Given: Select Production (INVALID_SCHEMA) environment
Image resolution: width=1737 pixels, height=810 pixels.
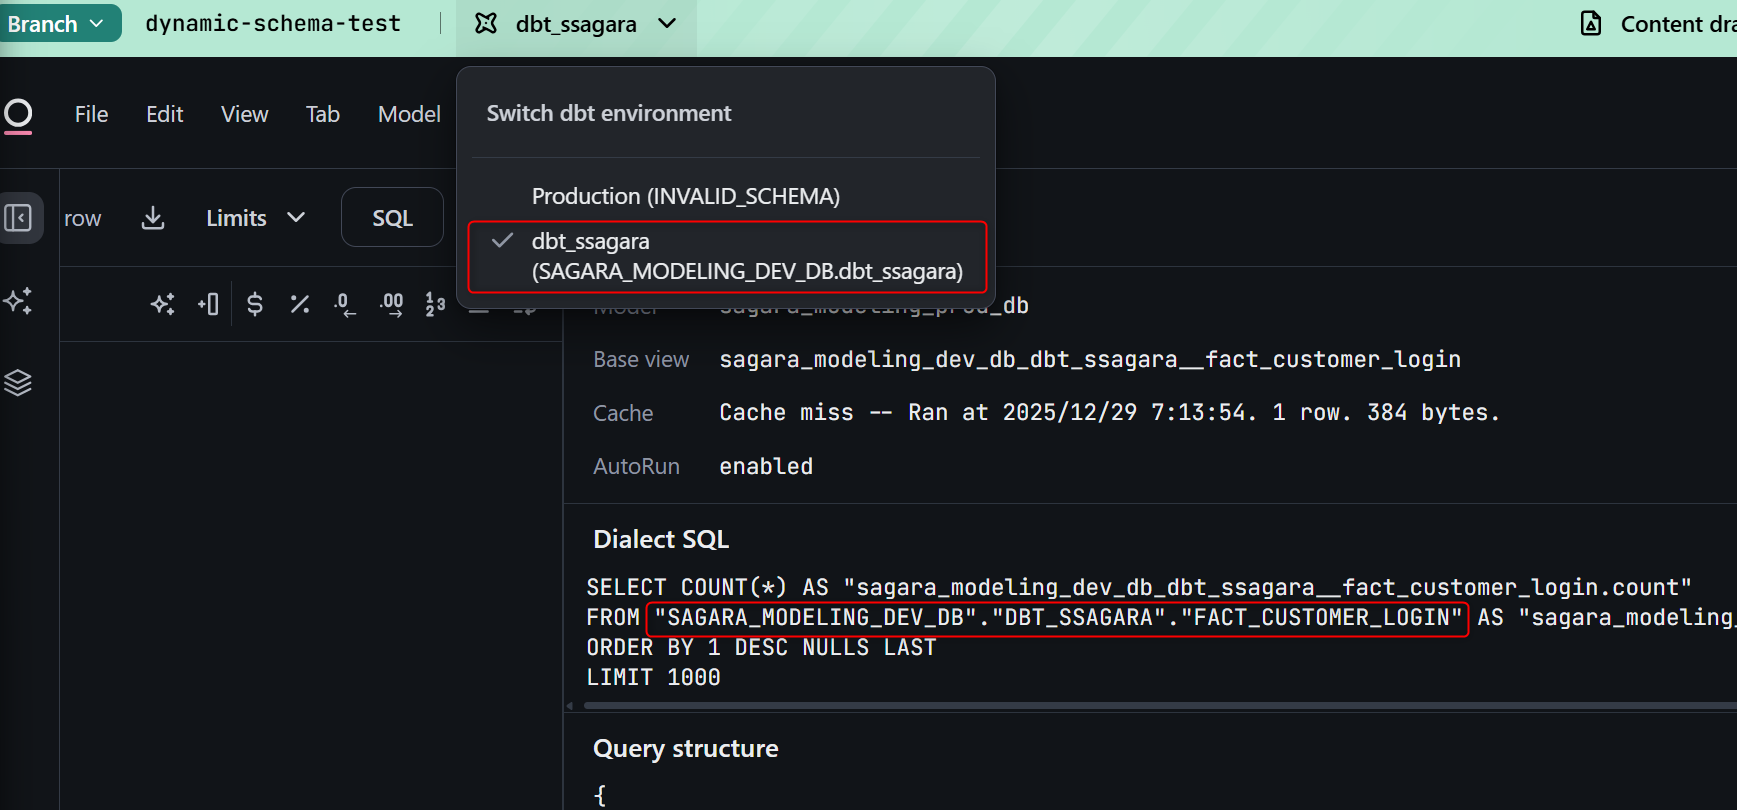Looking at the screenshot, I should [x=685, y=196].
